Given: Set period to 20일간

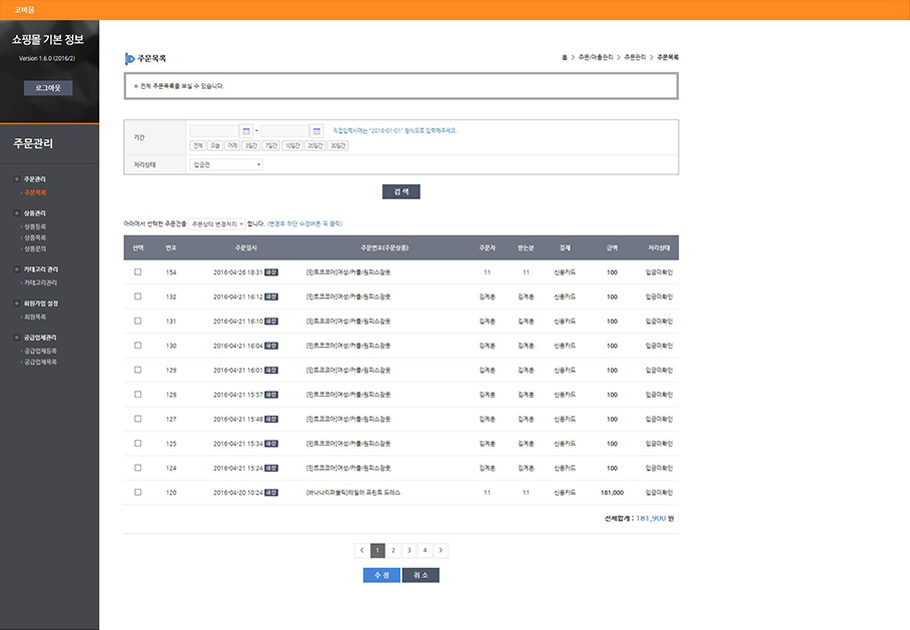Looking at the screenshot, I should tap(315, 146).
